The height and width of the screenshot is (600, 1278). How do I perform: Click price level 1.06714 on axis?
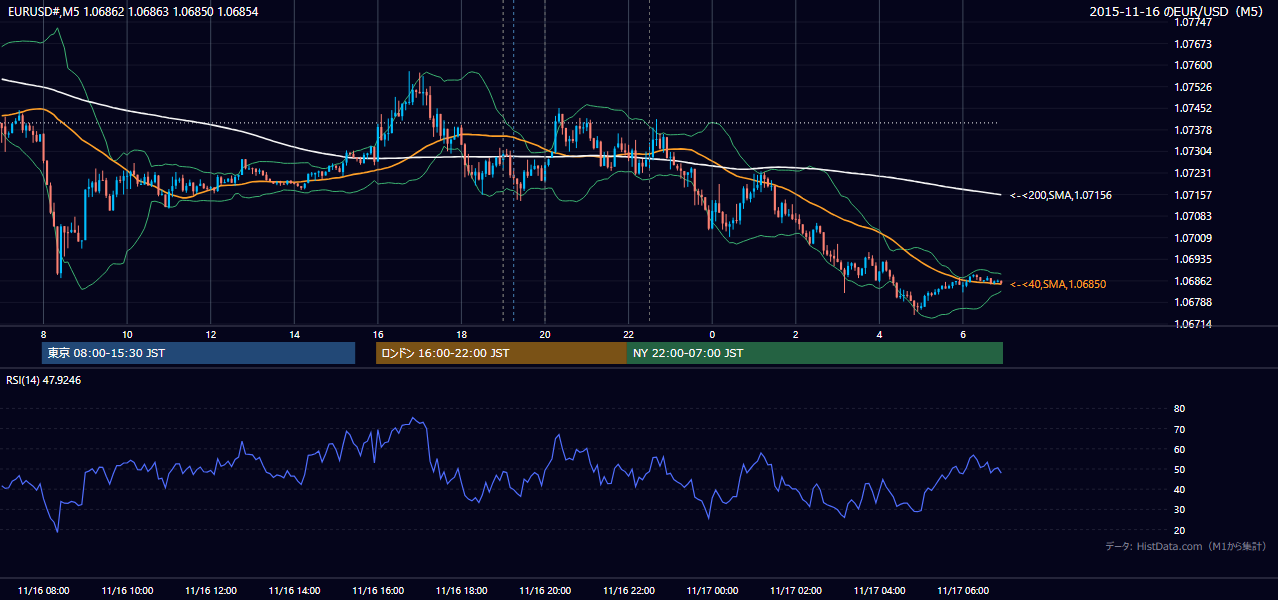[1192, 324]
